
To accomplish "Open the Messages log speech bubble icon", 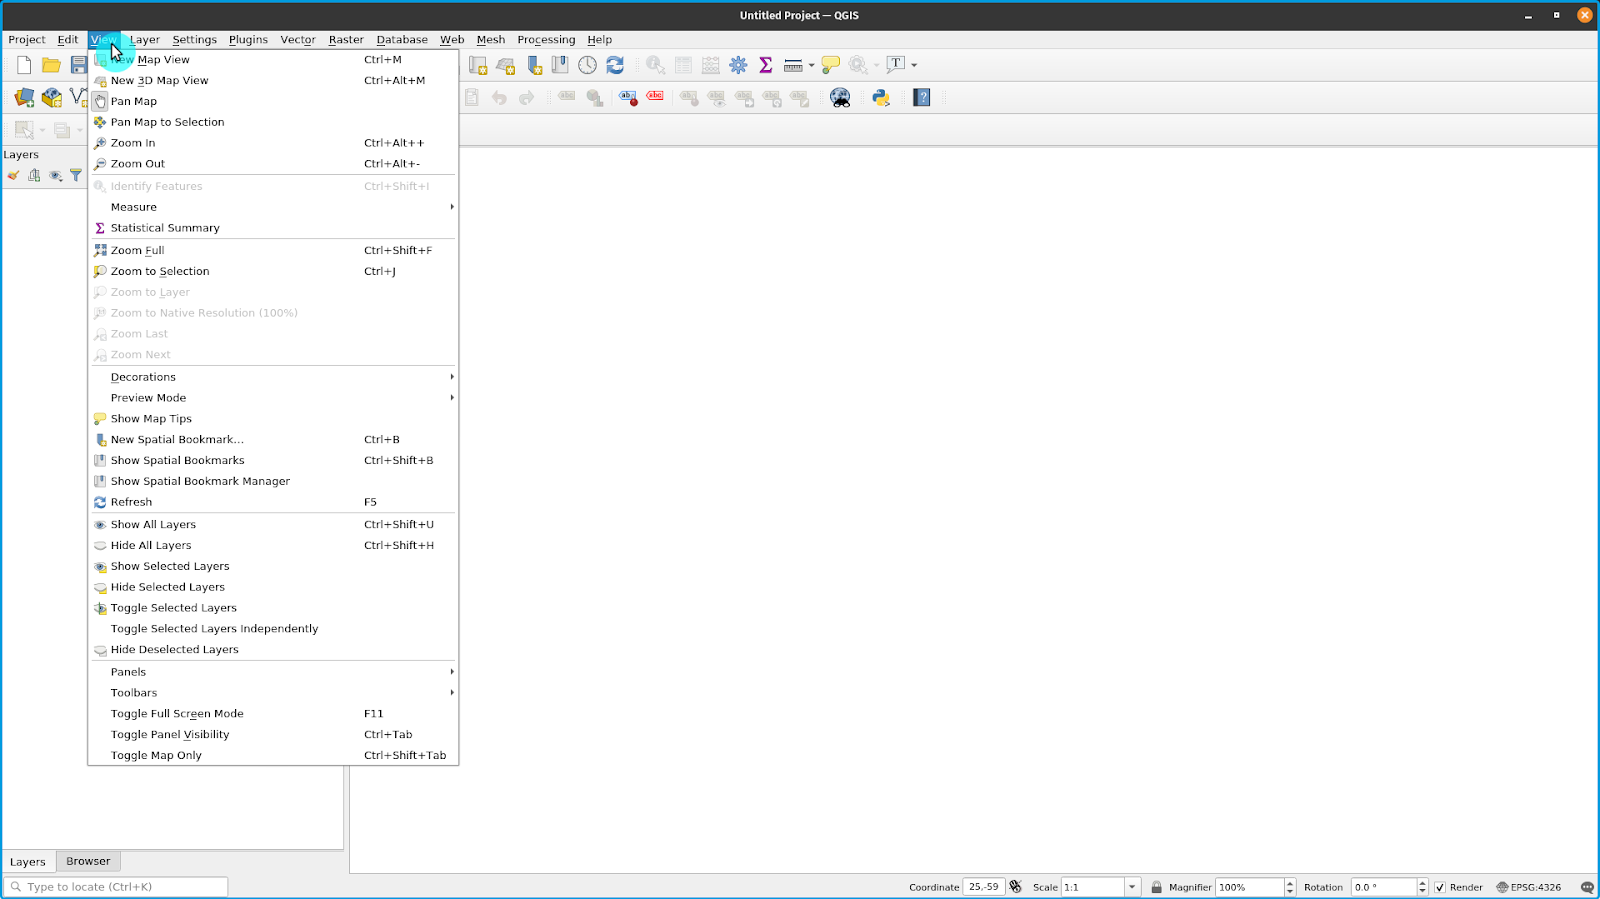I will coord(1587,887).
